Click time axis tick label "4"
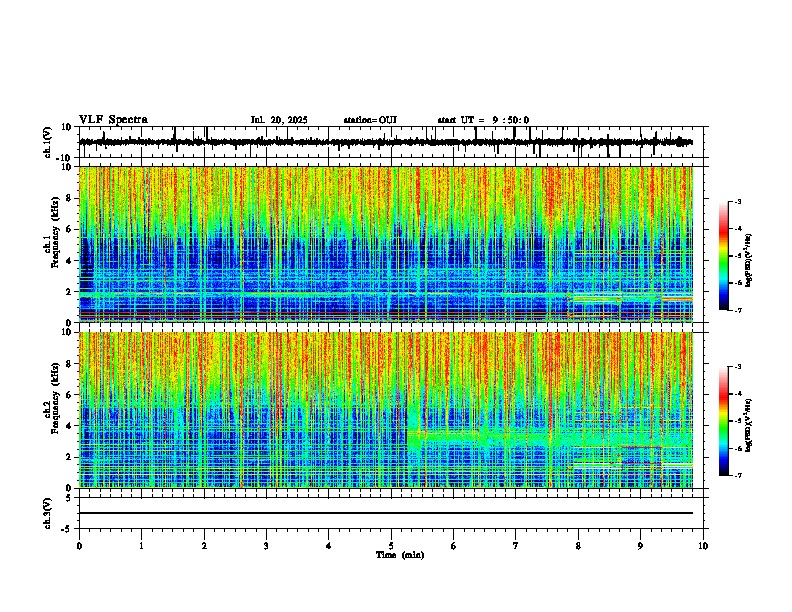Viewport: 792px width, 612px height. coord(329,546)
